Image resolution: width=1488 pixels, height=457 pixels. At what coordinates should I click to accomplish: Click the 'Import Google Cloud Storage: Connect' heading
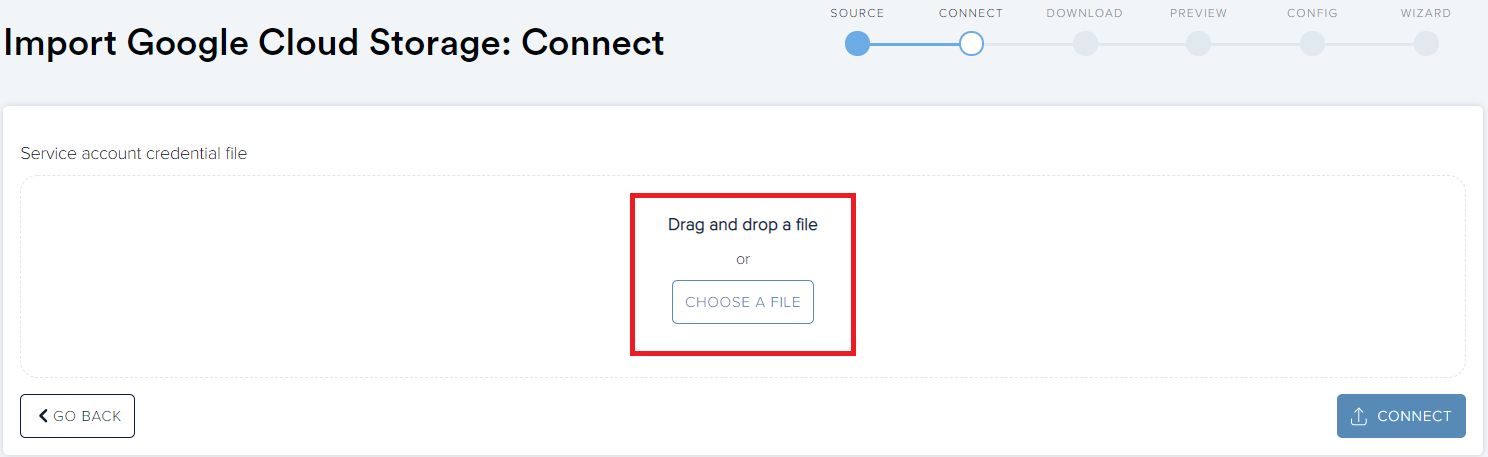(335, 44)
